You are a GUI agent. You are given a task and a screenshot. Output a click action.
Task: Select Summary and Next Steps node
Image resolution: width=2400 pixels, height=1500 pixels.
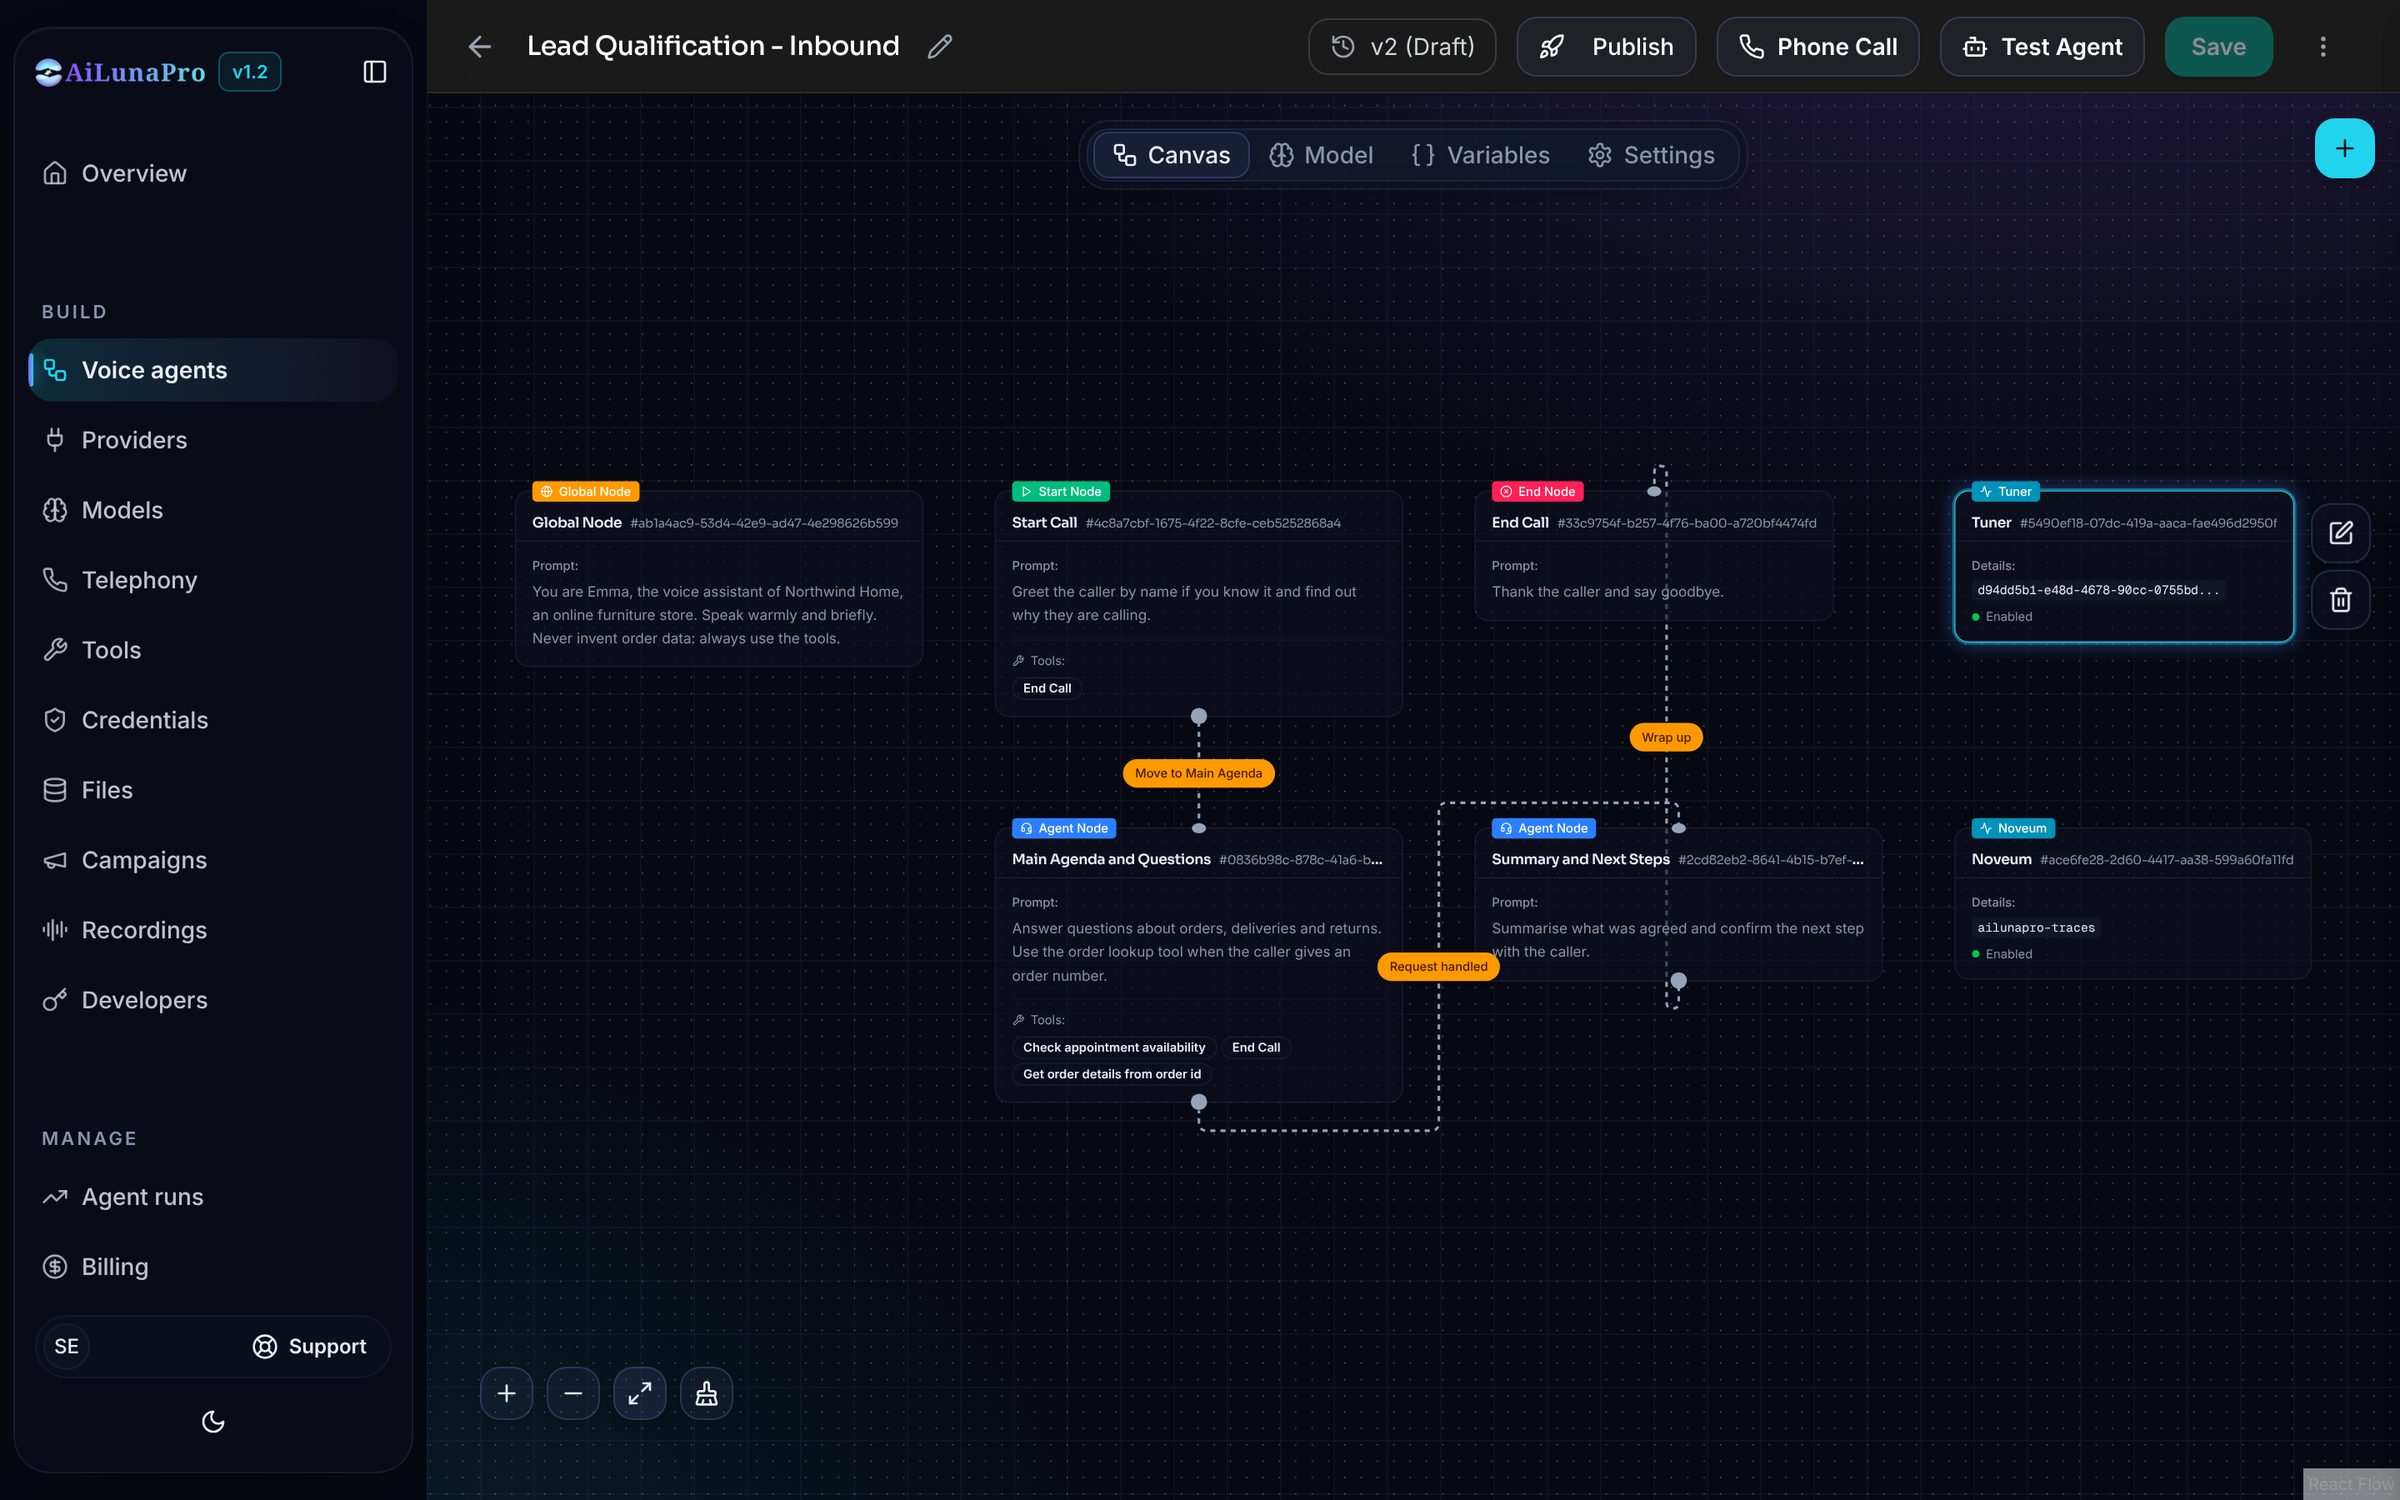click(1678, 903)
